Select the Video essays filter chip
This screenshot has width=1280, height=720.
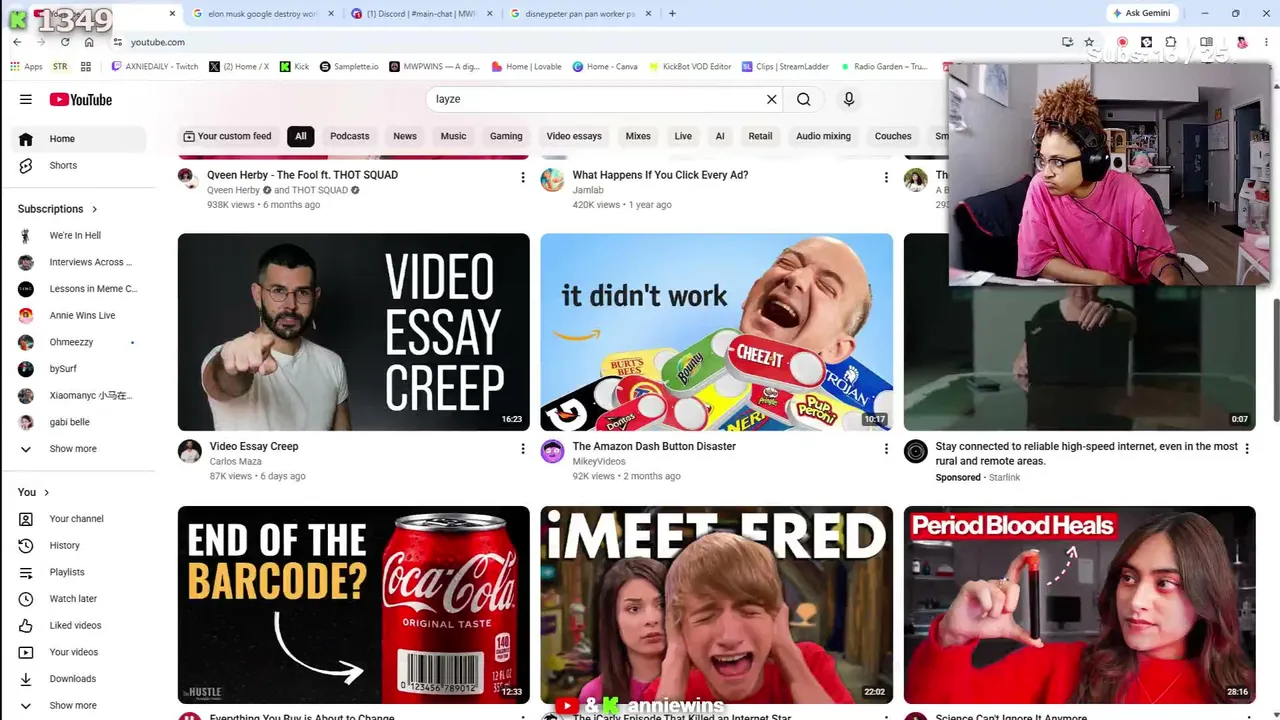pos(574,136)
